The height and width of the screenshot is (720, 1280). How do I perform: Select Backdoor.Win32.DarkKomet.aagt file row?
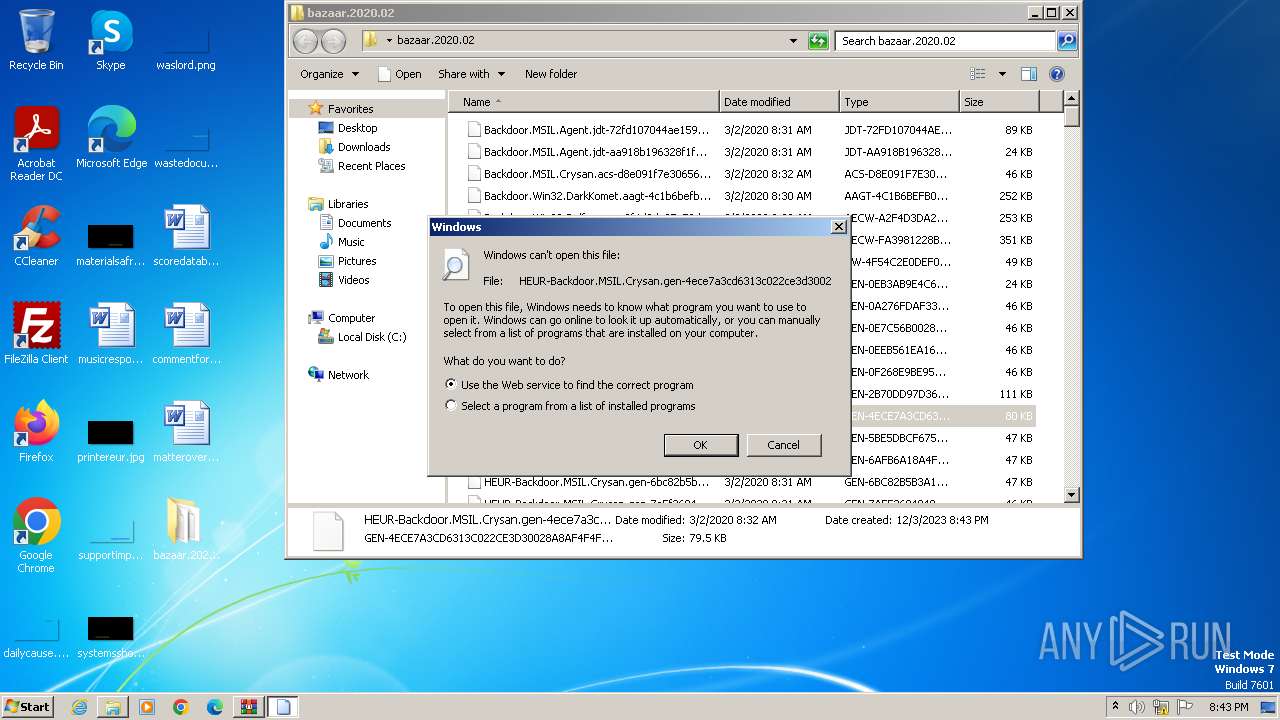750,196
